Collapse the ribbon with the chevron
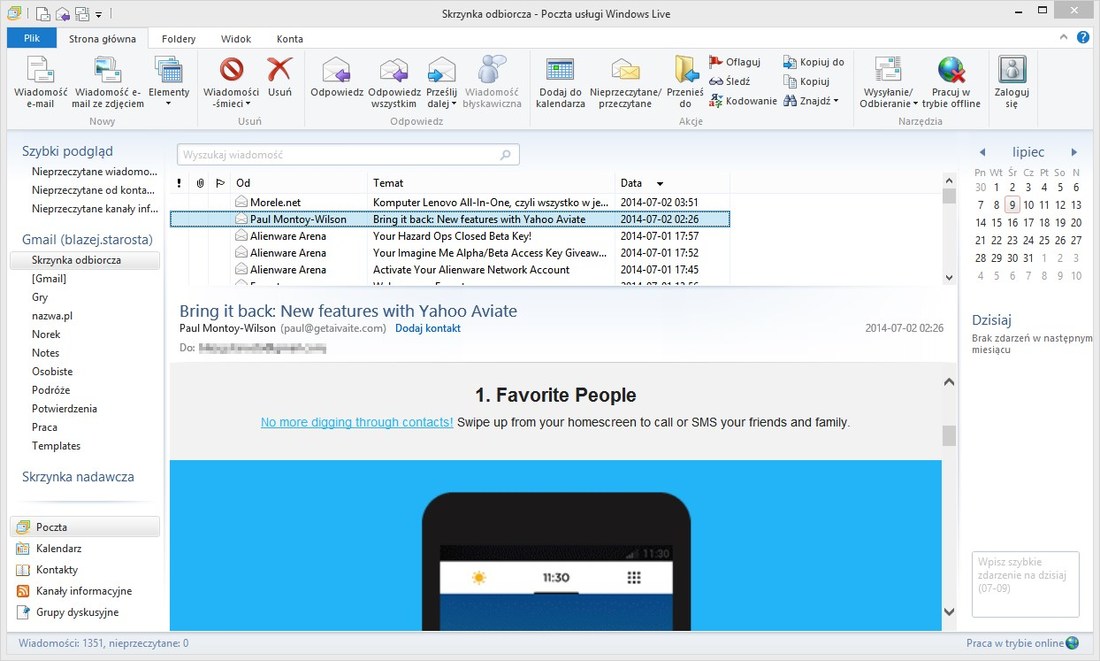The height and width of the screenshot is (661, 1100). pyautogui.click(x=1064, y=37)
